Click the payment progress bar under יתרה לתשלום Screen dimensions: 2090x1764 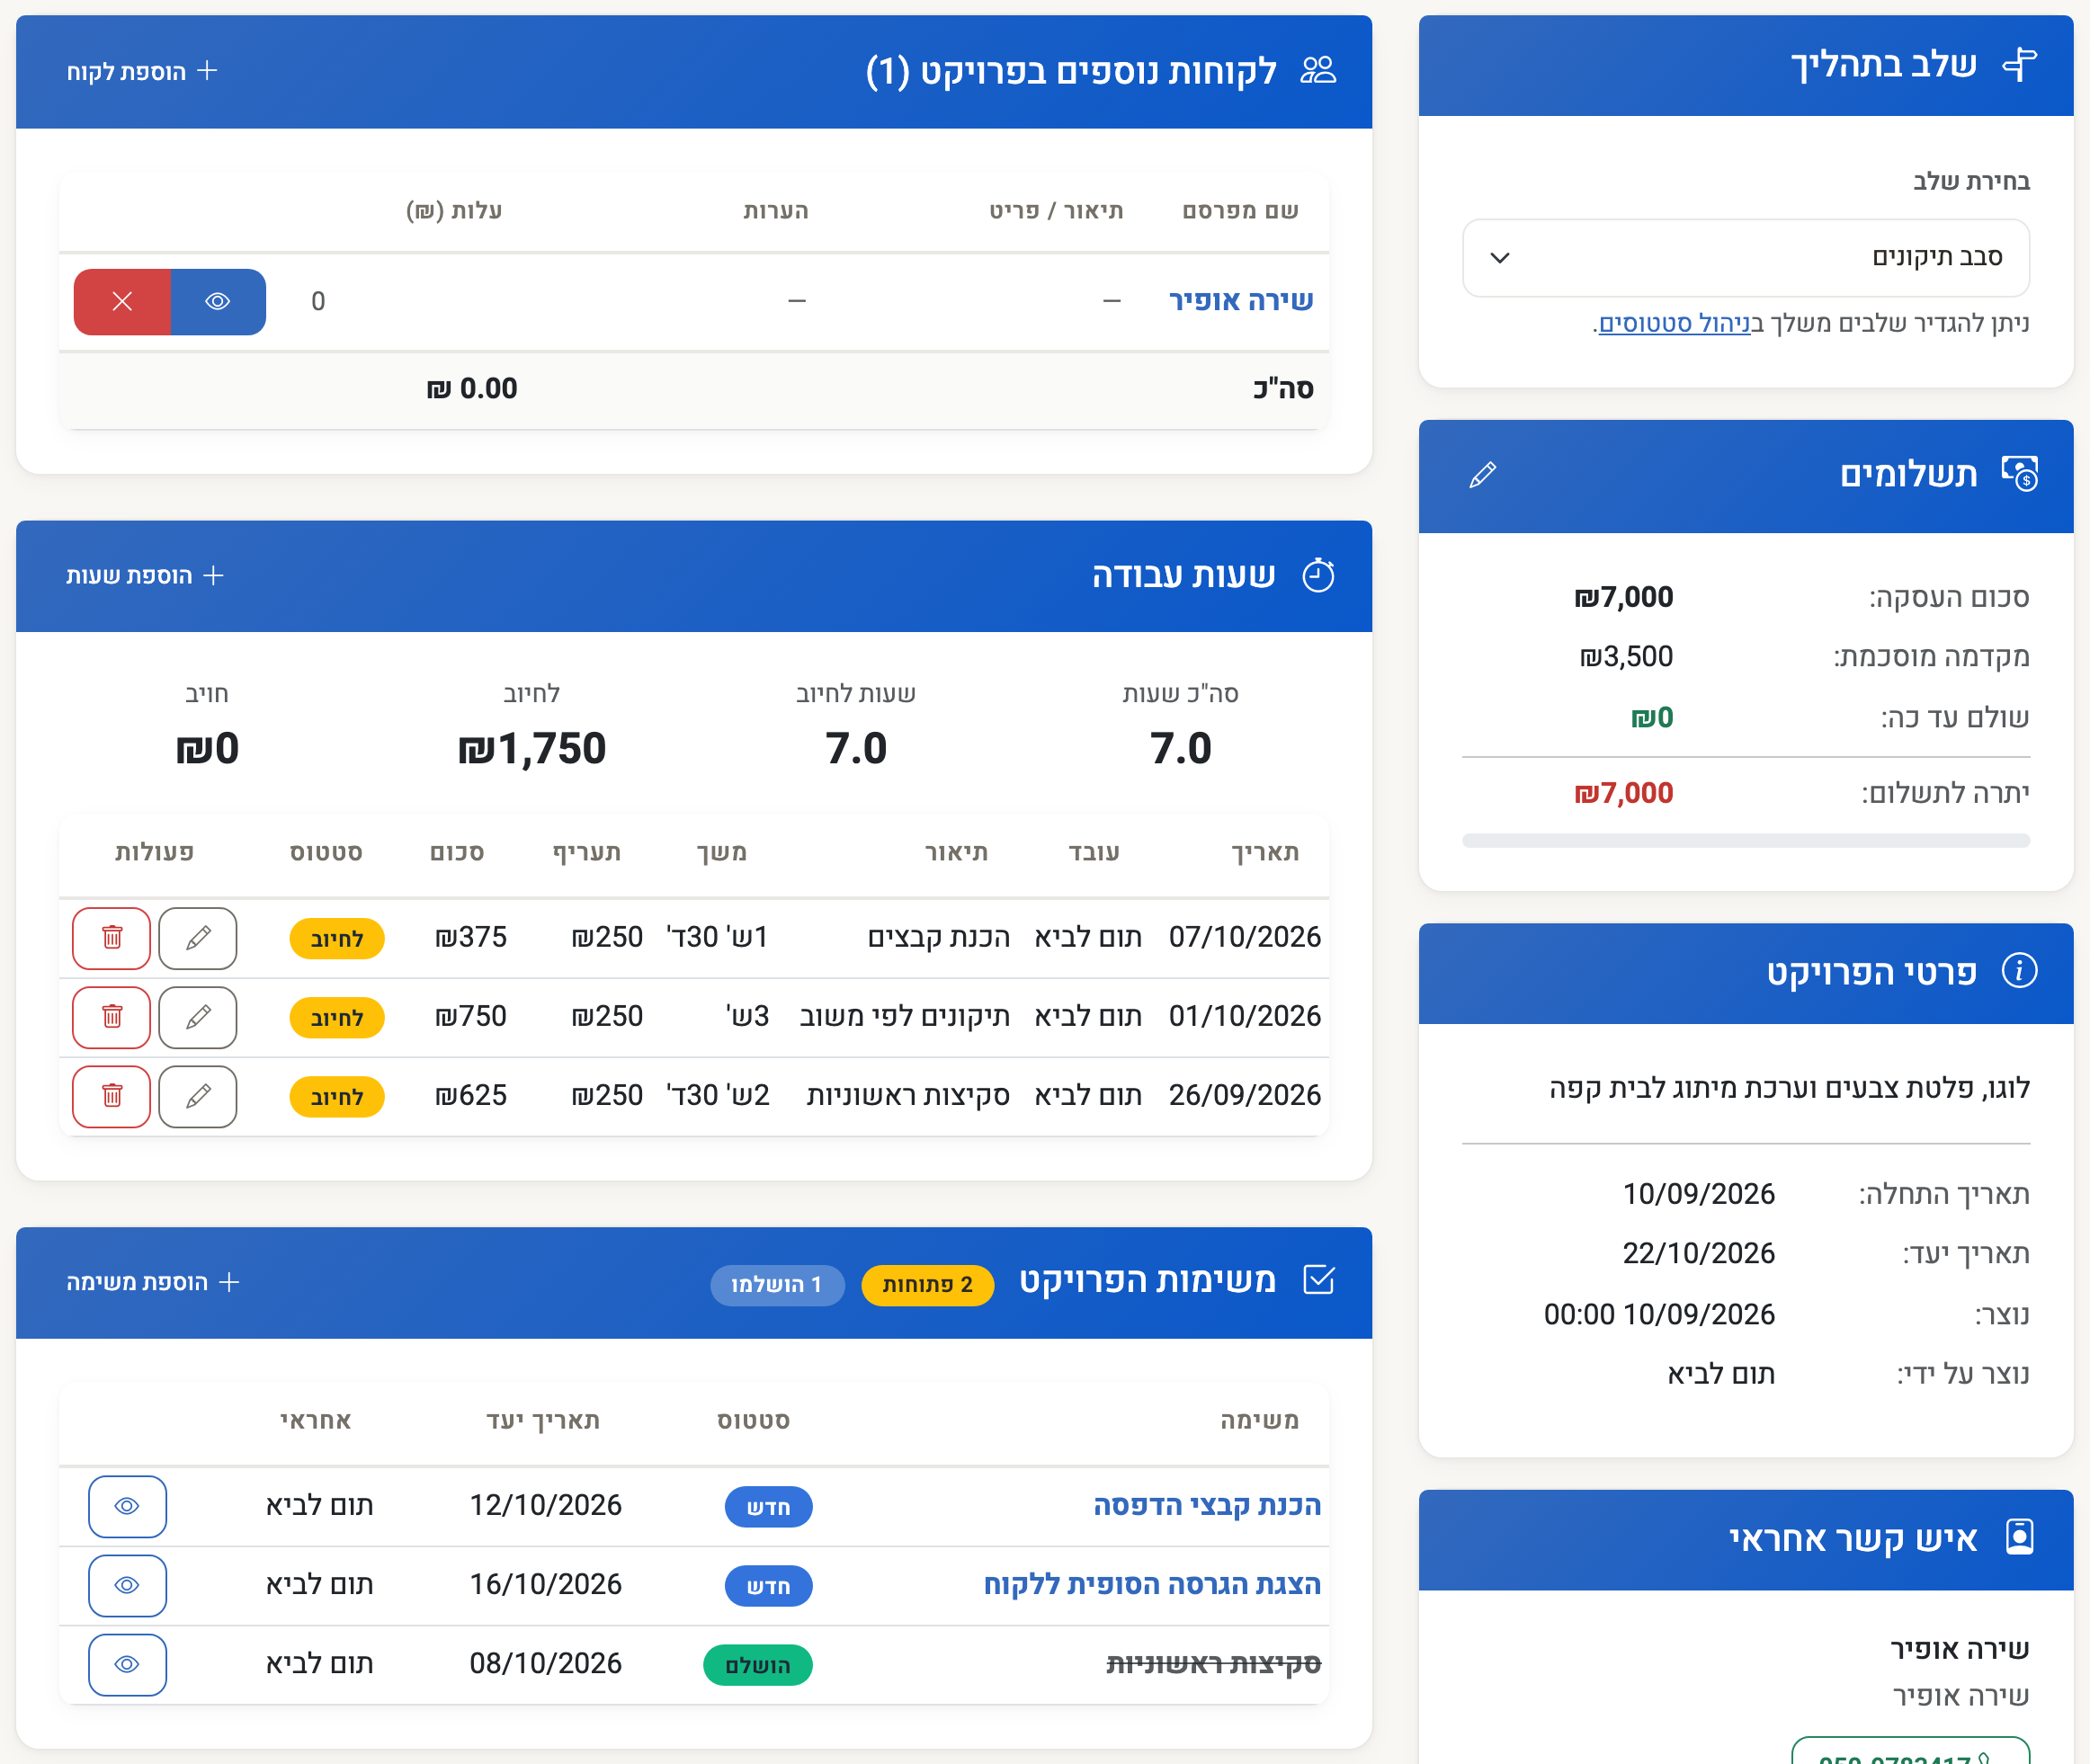point(1745,840)
